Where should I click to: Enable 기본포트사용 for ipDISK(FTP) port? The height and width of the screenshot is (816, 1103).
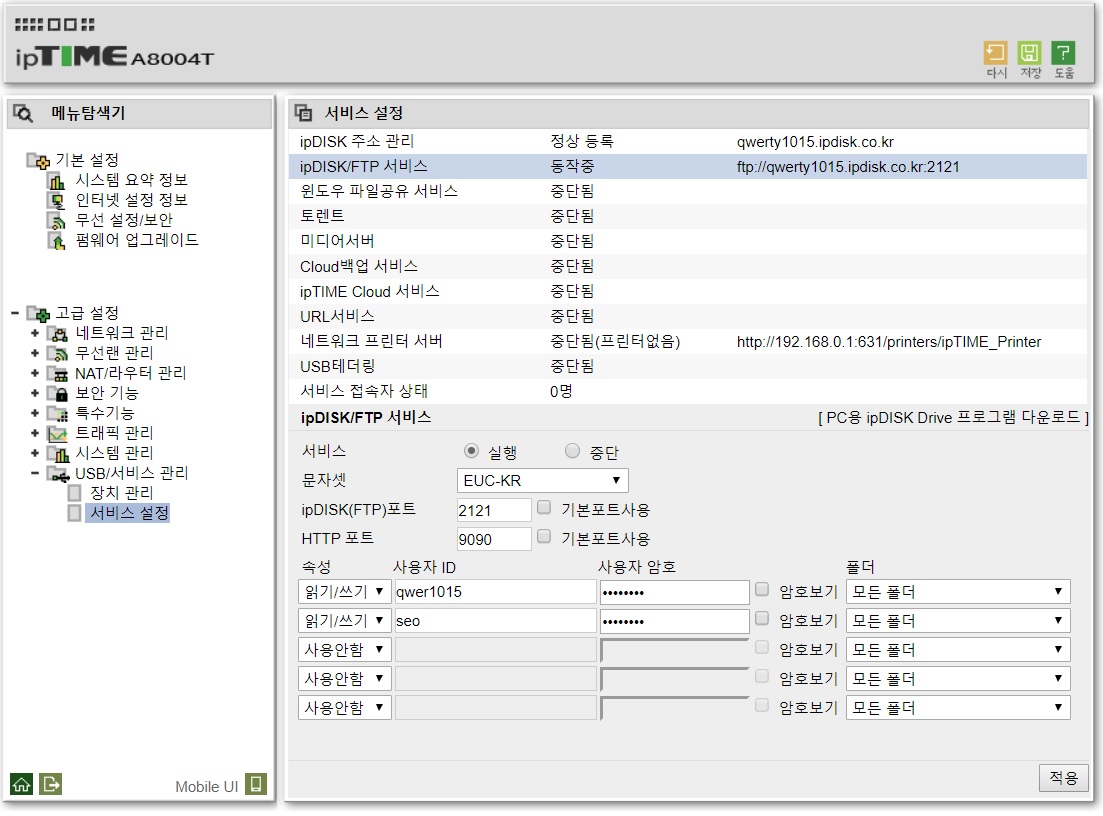pos(544,507)
